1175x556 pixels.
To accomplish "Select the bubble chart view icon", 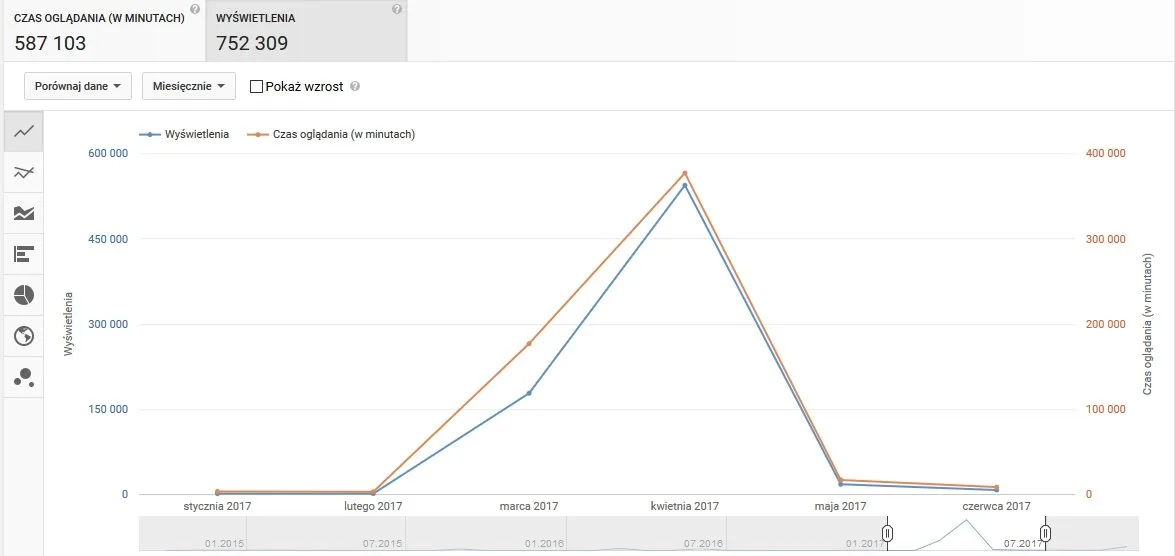I will coord(24,377).
